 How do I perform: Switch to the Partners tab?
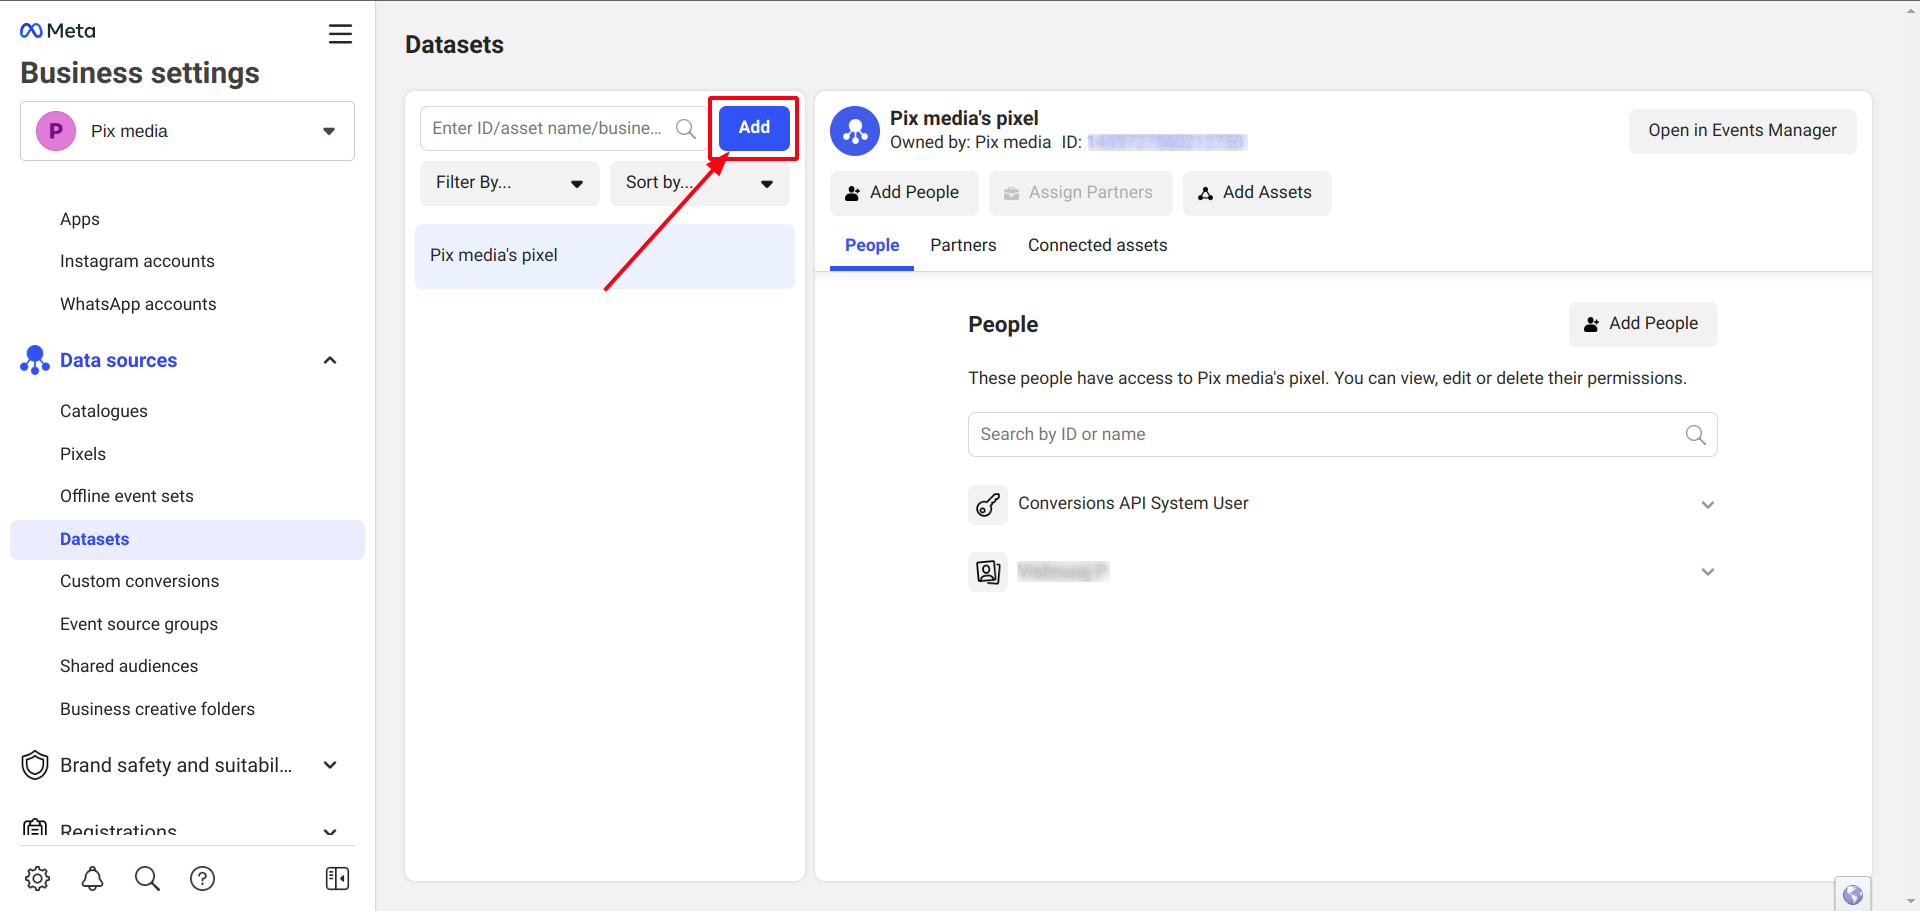point(963,246)
